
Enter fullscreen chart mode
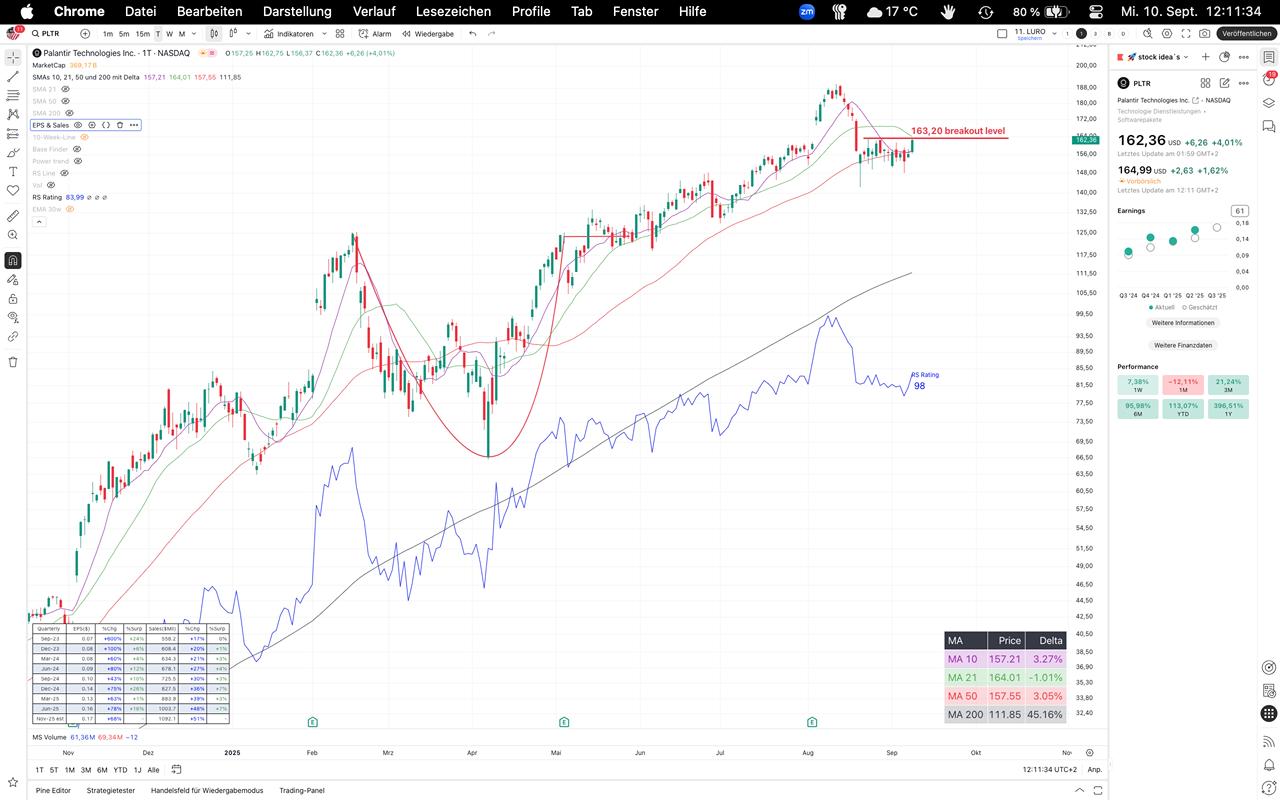click(1185, 33)
